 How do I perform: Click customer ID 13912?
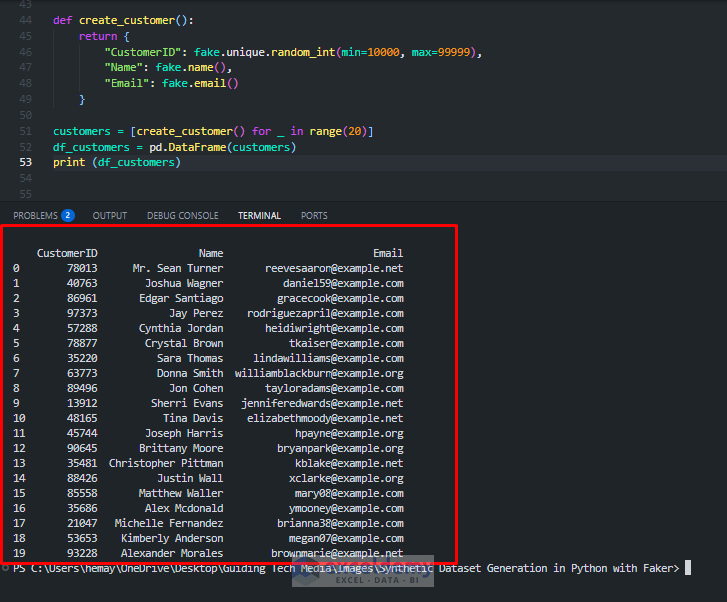(x=82, y=403)
